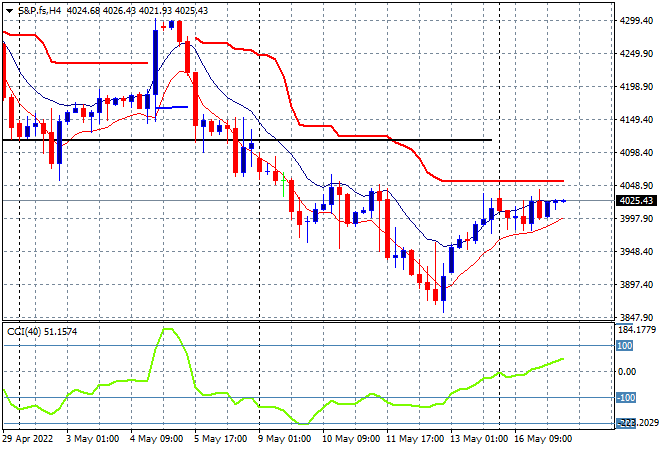Click the OHLC values 4024.68 4026.43 4021.93 4025.43
The height and width of the screenshot is (450, 660).
coord(137,11)
